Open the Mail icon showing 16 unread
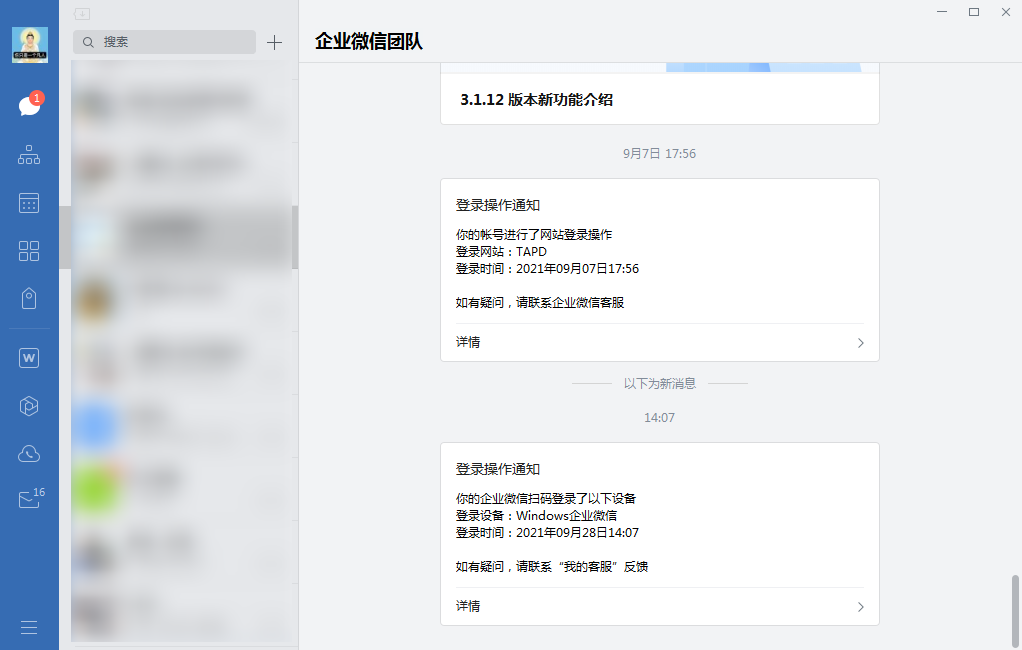The height and width of the screenshot is (650, 1022). 29,501
